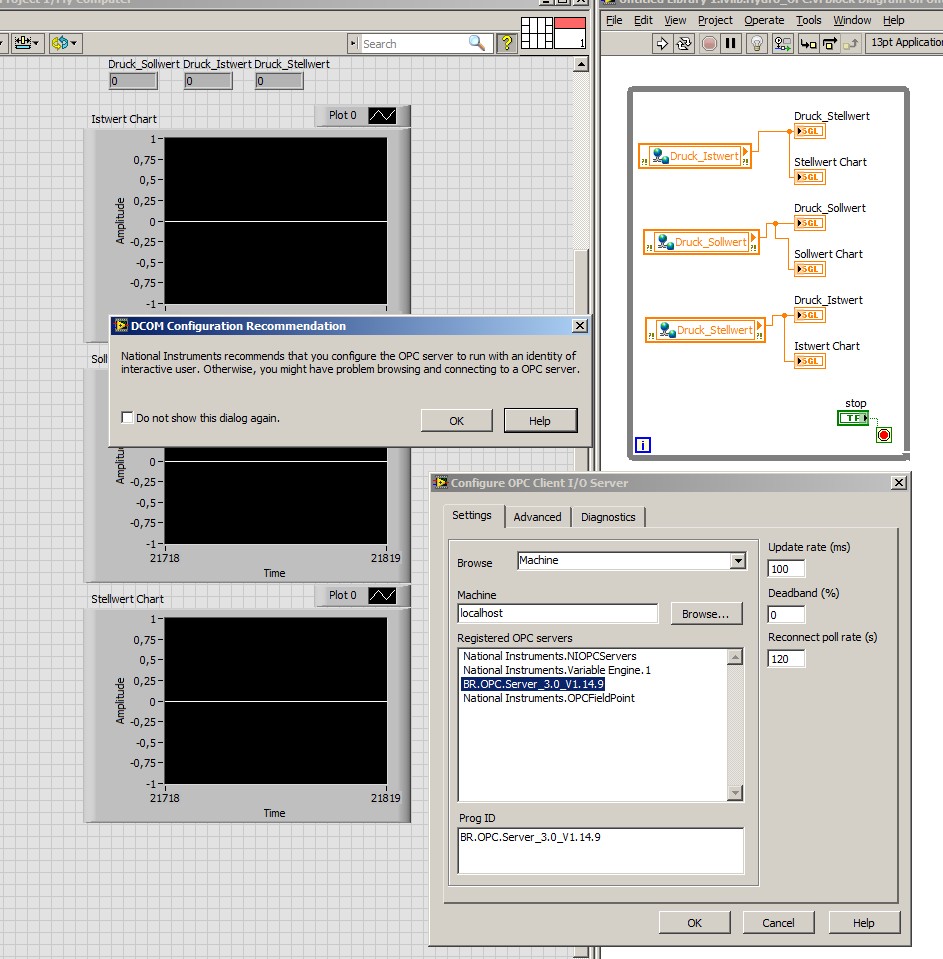Click the Update rate (ms) field
Image resolution: width=943 pixels, height=959 pixels.
tap(786, 569)
